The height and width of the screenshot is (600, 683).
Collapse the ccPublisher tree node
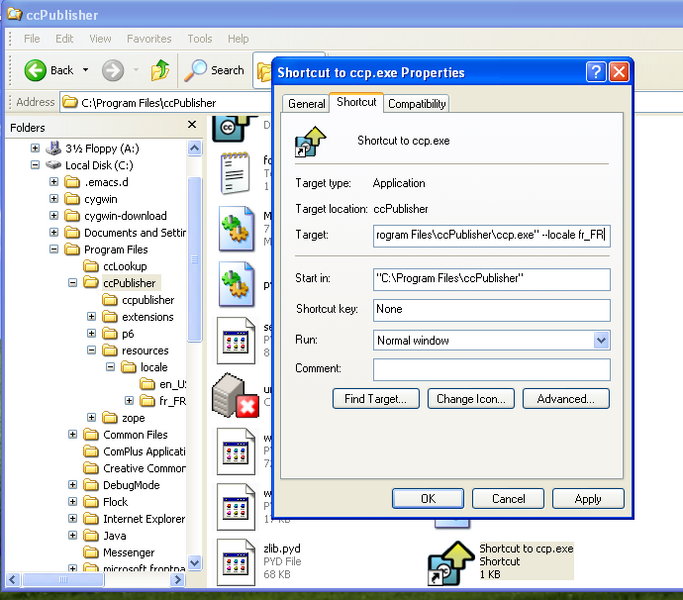tap(73, 283)
